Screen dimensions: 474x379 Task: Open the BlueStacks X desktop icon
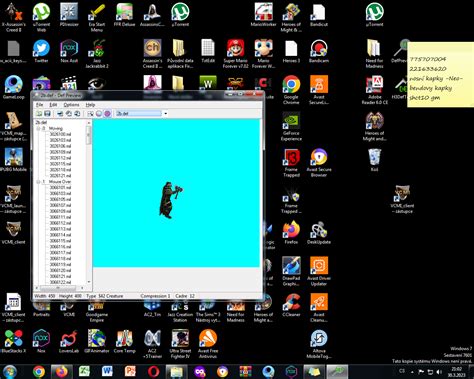tap(13, 341)
